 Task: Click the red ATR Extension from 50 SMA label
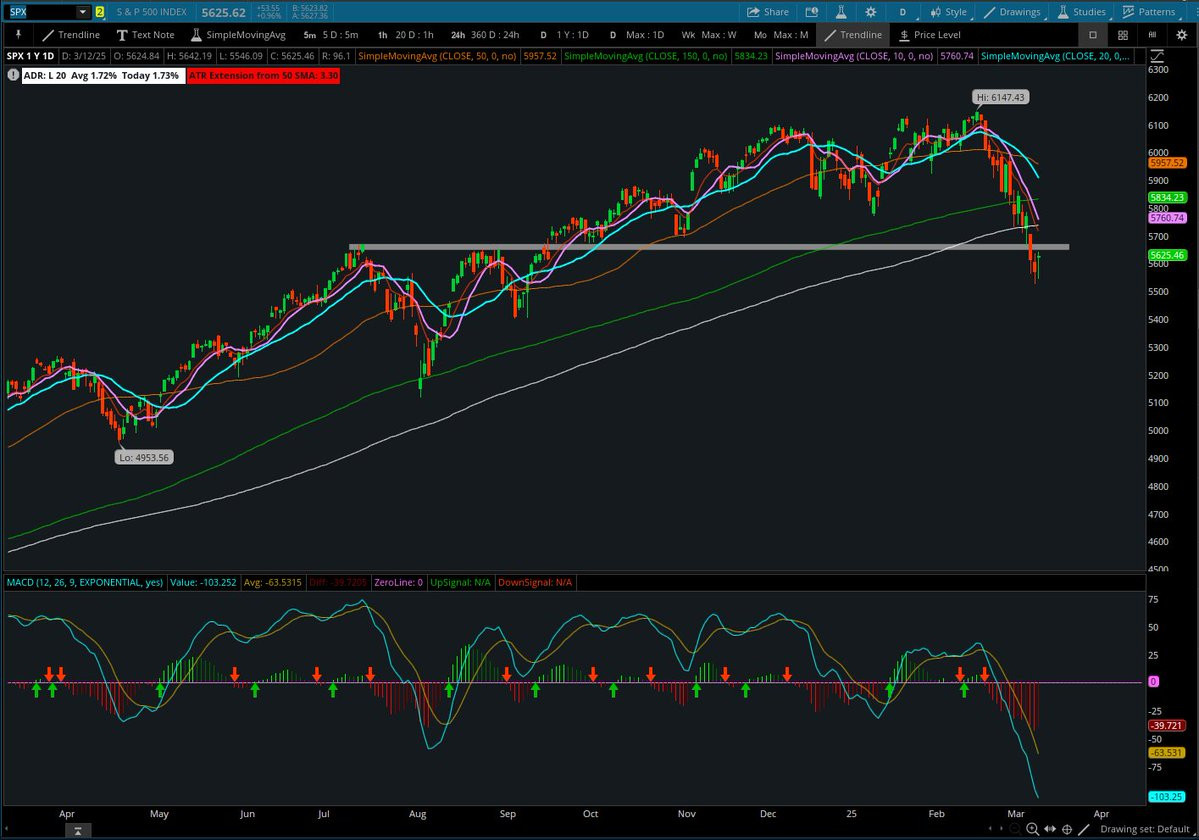(264, 76)
